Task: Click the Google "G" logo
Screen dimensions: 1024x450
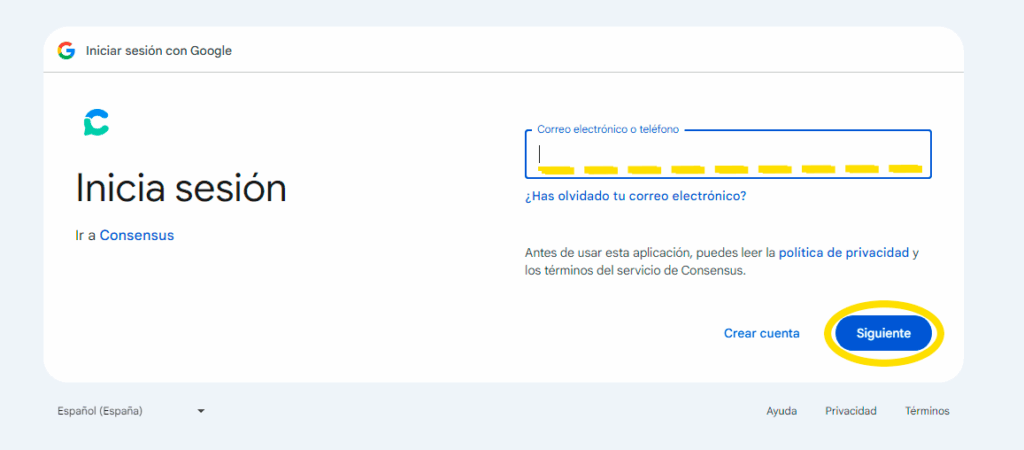Action: click(67, 50)
